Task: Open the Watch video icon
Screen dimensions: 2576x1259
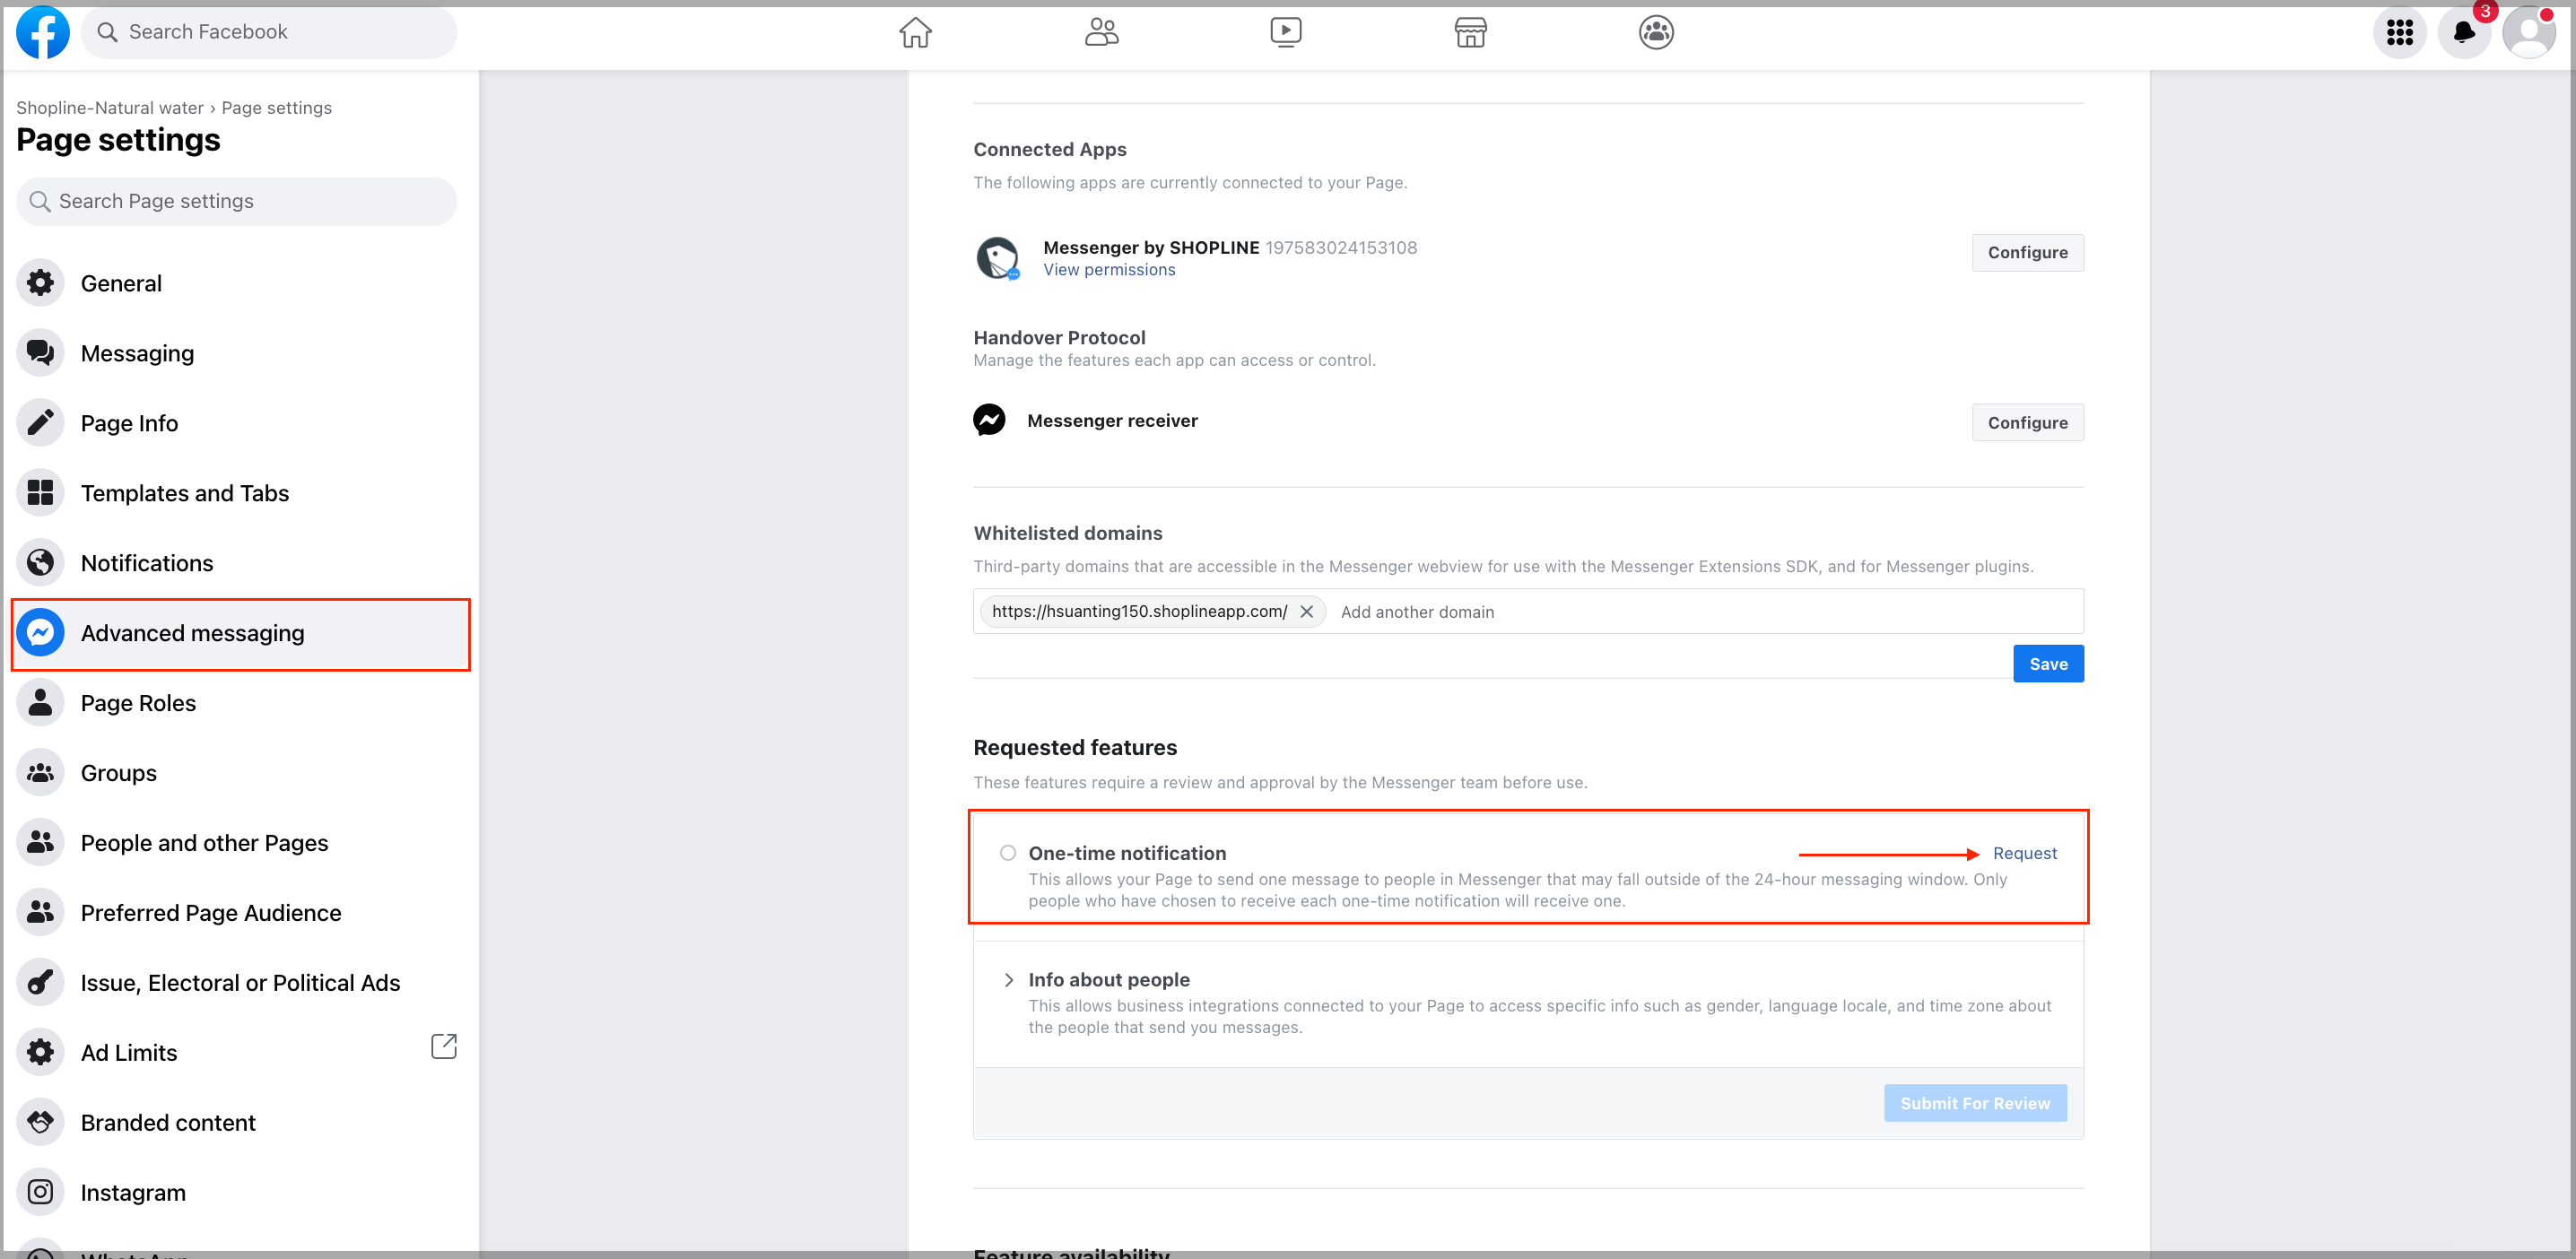Action: 1285,32
